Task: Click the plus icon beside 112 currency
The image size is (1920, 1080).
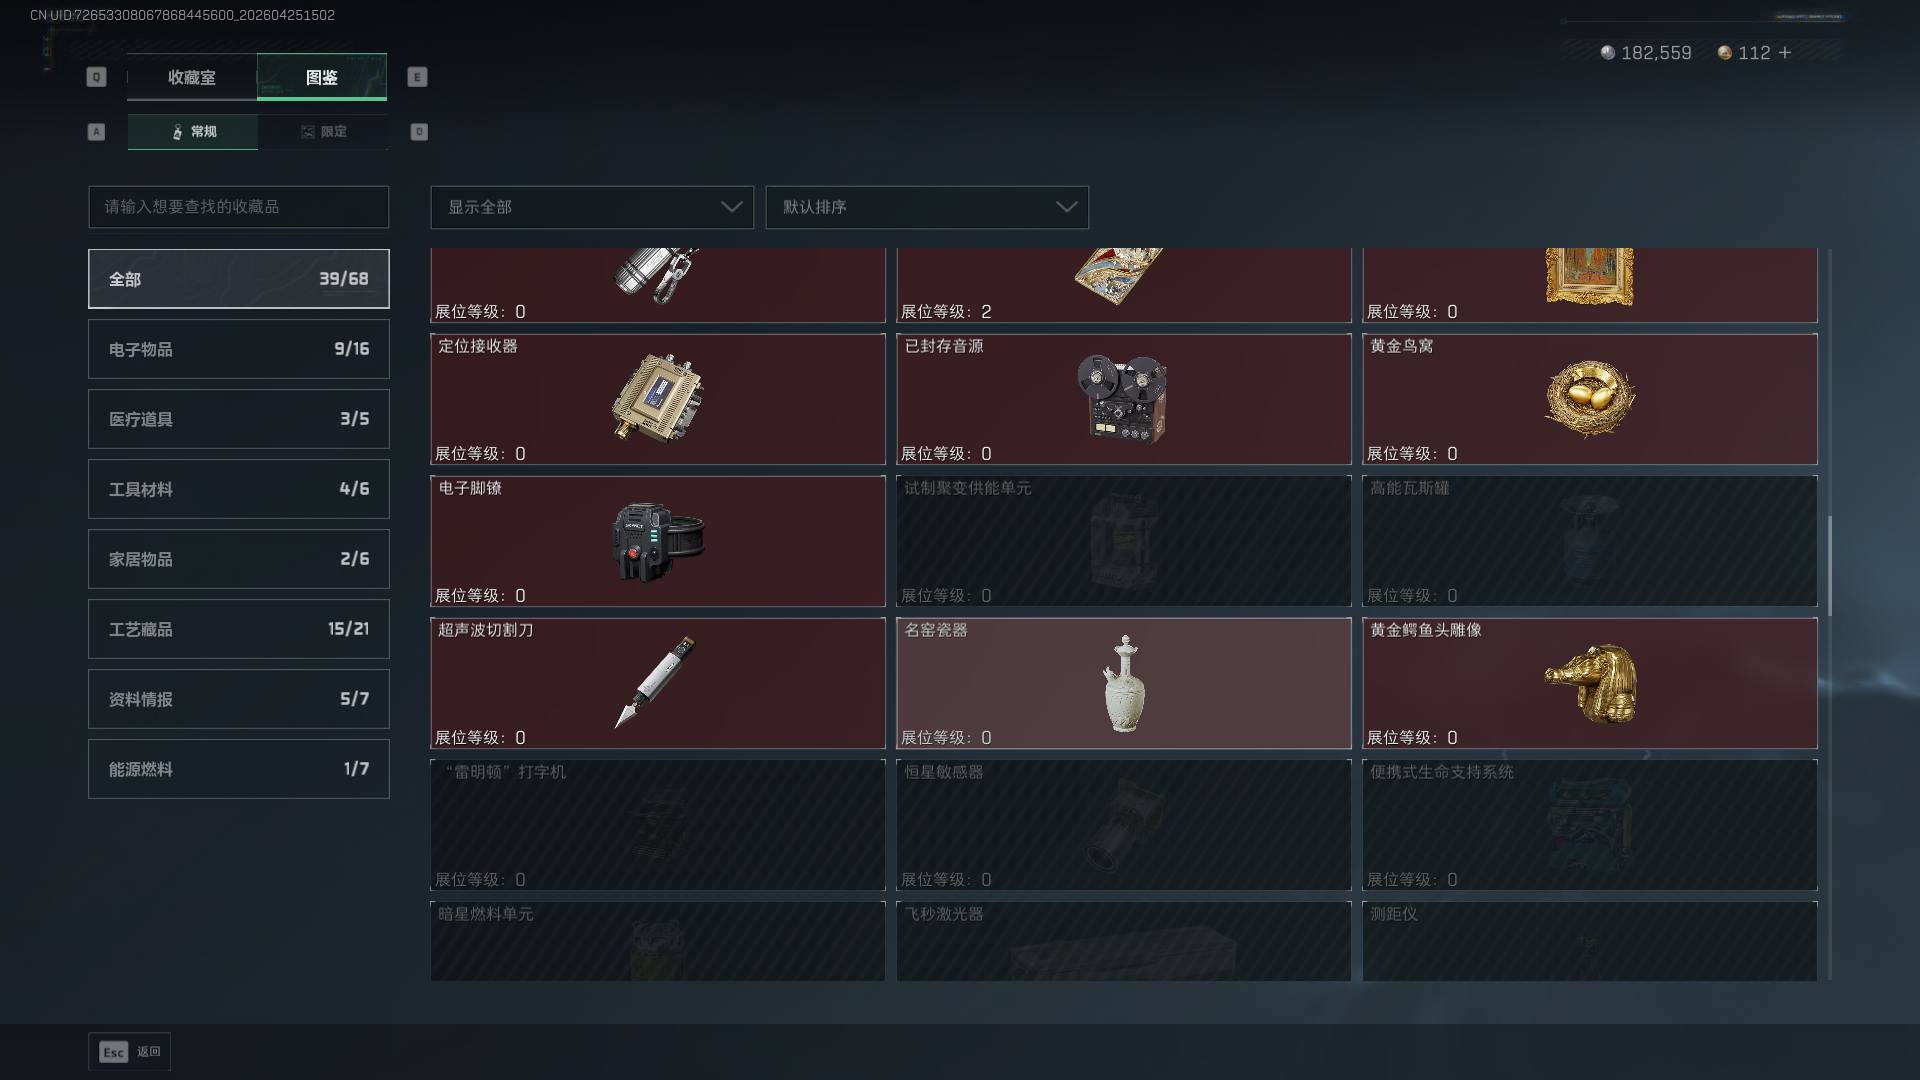Action: click(1785, 52)
